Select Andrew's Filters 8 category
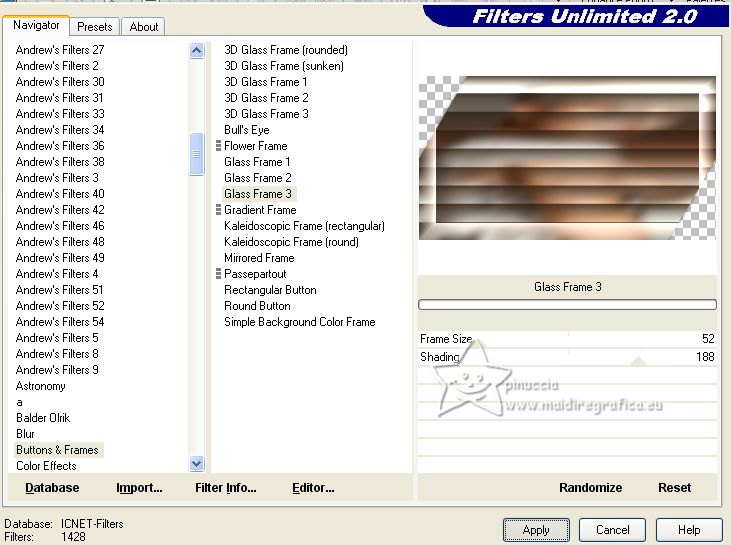Viewport: 731px width, 545px height. [57, 354]
